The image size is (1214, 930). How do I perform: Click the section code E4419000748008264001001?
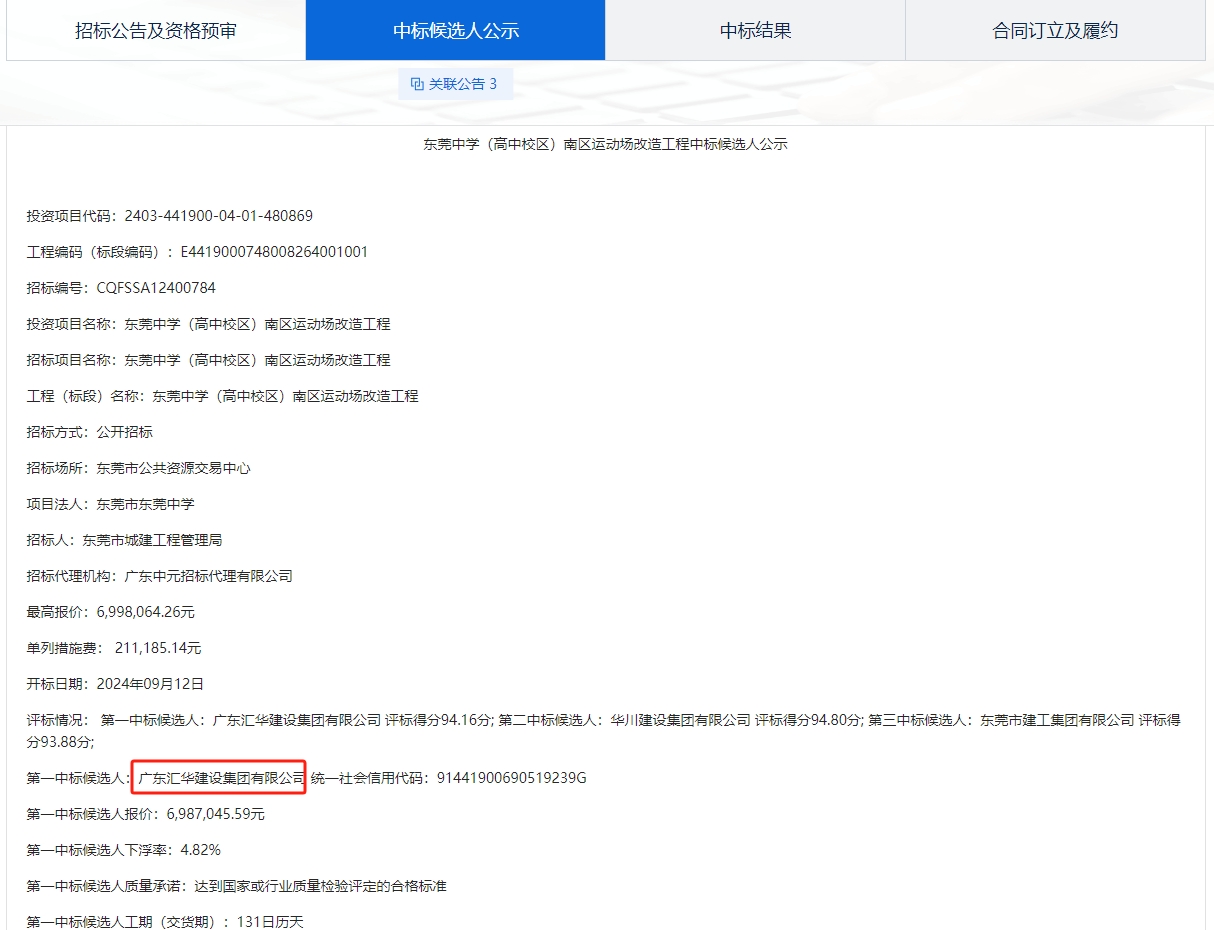point(274,252)
